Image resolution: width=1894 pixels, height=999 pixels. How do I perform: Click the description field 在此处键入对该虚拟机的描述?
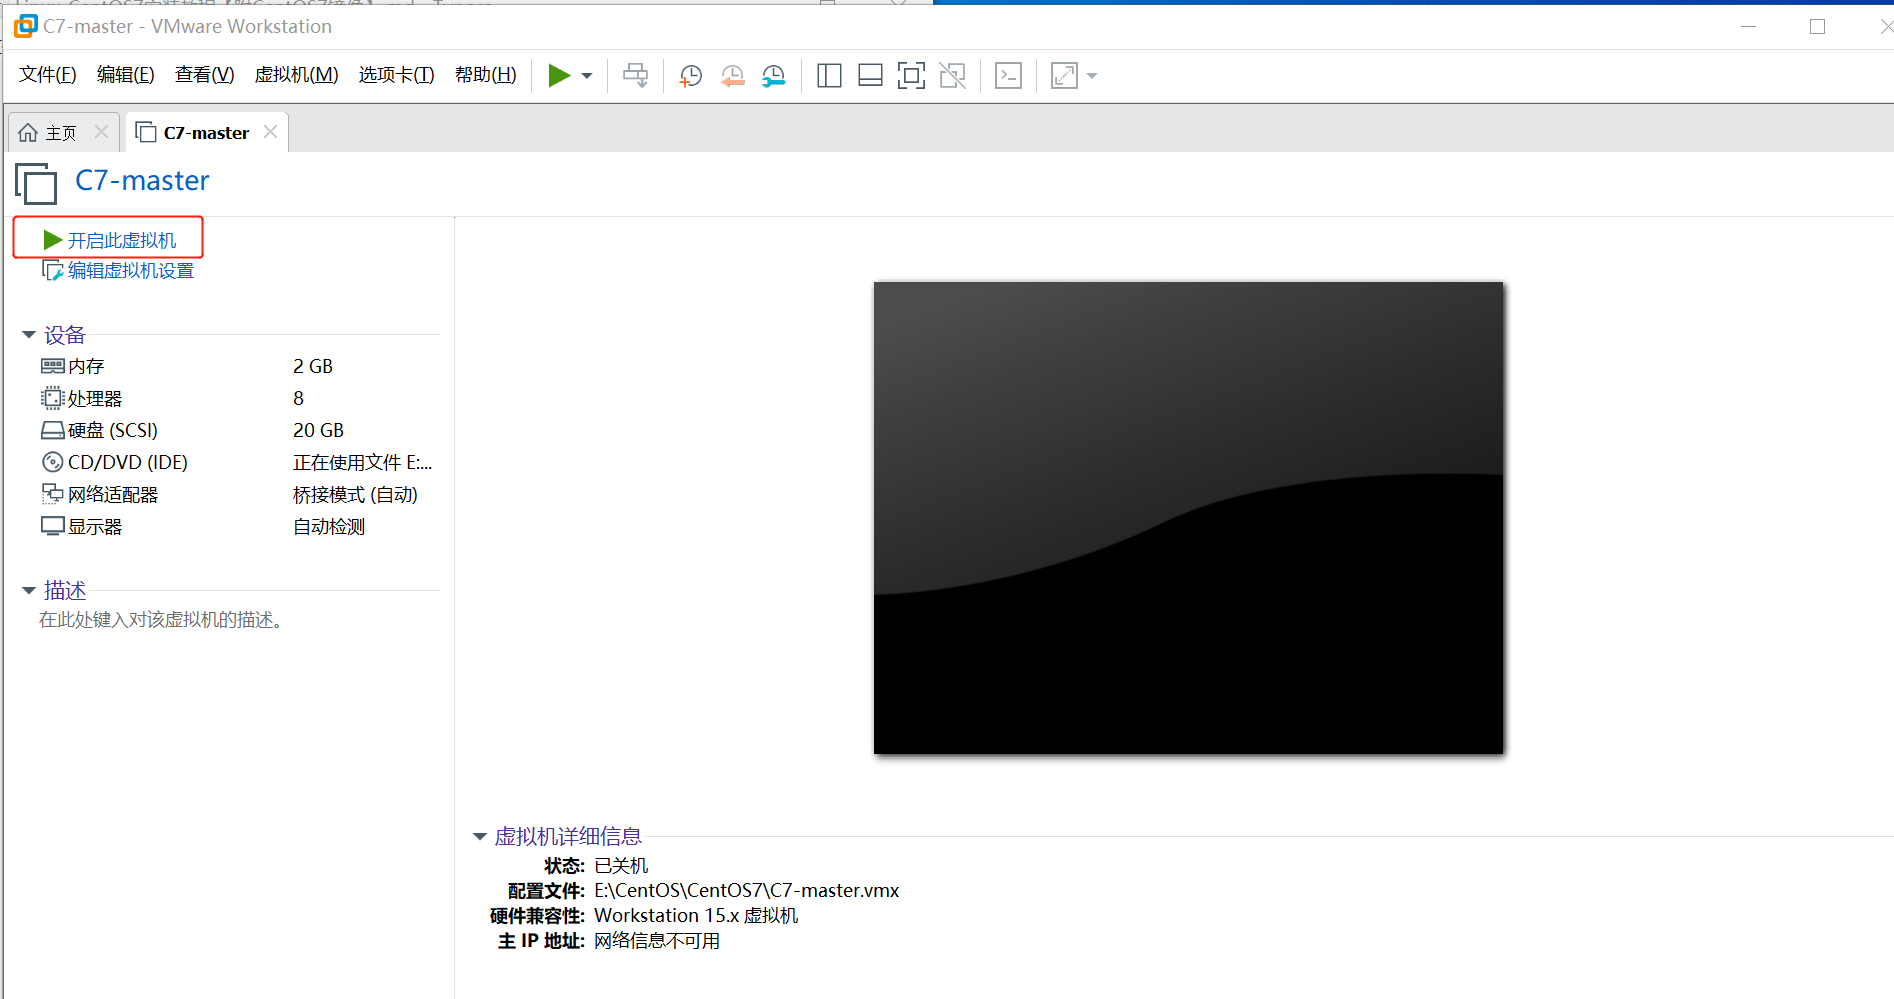point(163,621)
